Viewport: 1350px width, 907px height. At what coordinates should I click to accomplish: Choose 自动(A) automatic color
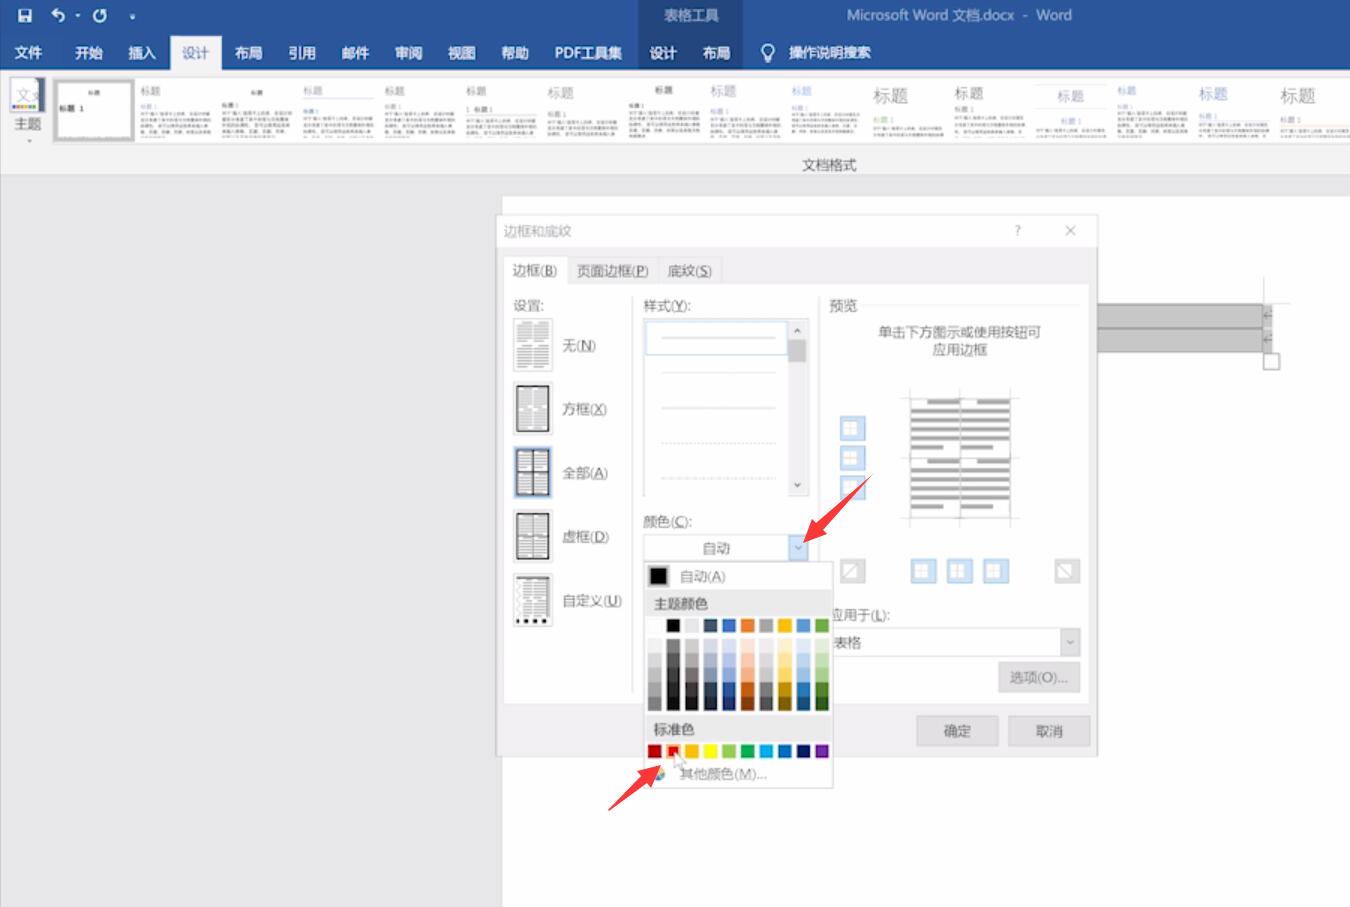[x=739, y=576]
